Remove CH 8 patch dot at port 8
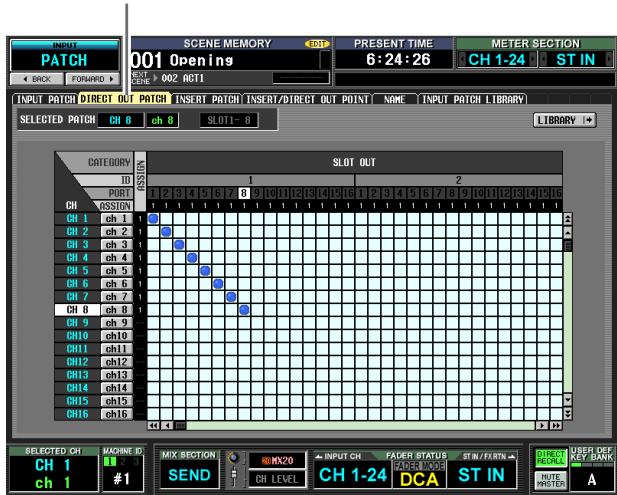 pyautogui.click(x=244, y=310)
